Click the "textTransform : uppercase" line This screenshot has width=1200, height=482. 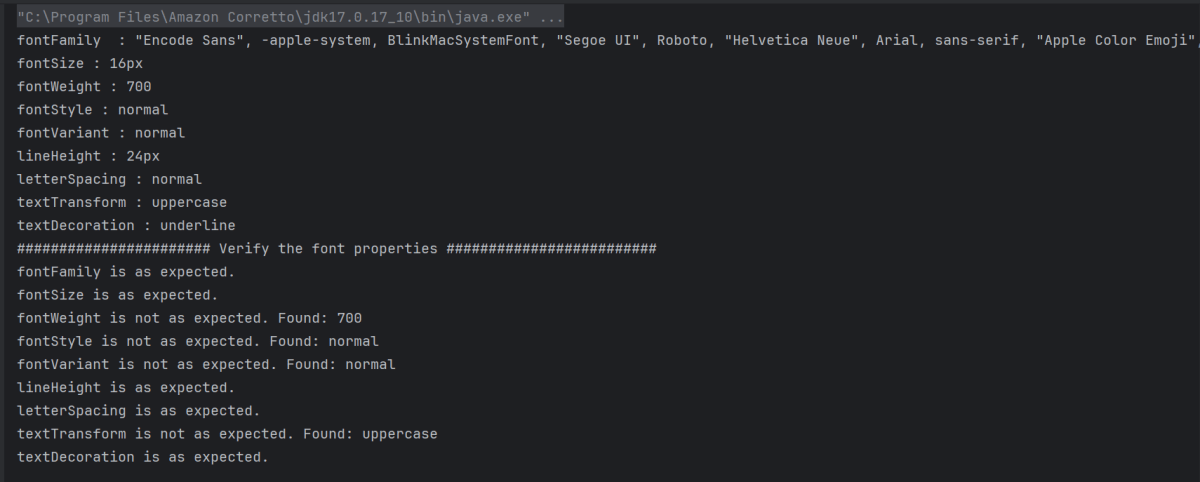pos(122,202)
